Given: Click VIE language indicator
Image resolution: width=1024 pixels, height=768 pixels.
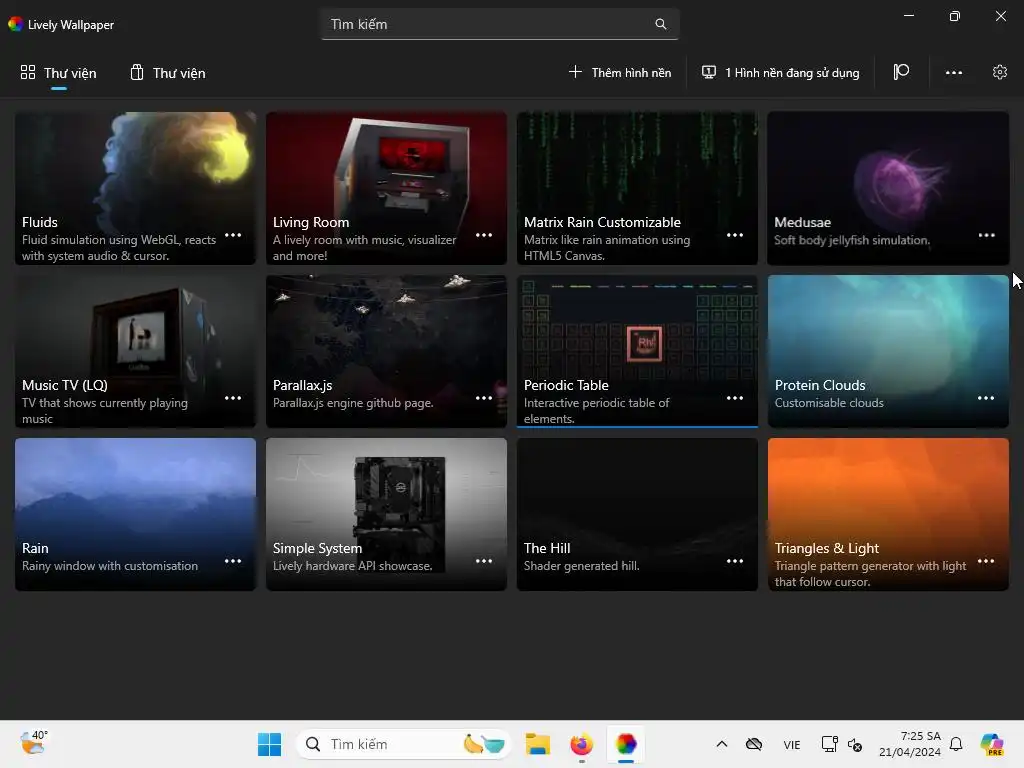Looking at the screenshot, I should pos(792,744).
